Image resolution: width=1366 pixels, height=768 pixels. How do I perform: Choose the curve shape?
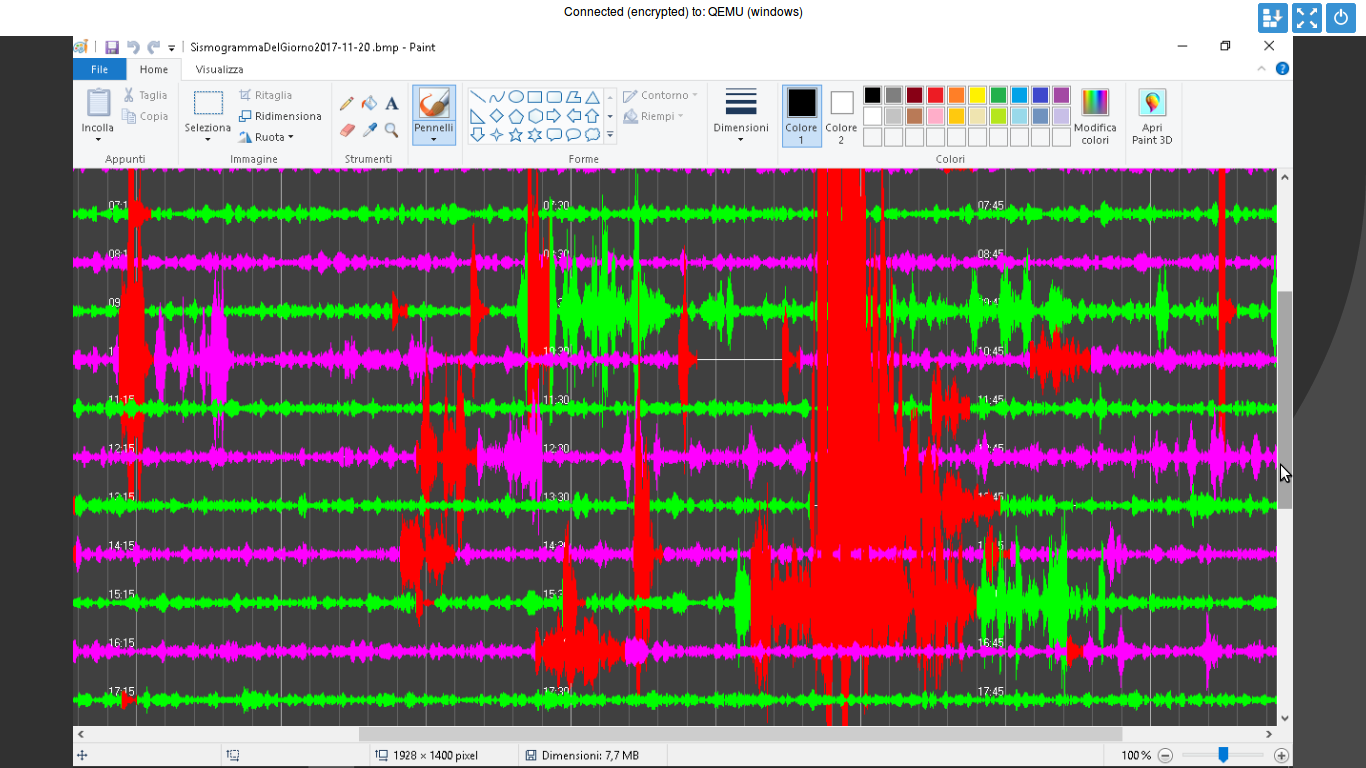pos(497,97)
